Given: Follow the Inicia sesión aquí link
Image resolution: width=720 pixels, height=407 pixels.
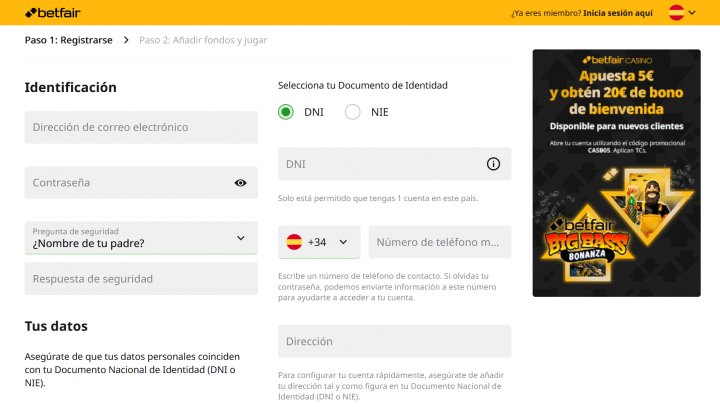Looking at the screenshot, I should coord(618,13).
